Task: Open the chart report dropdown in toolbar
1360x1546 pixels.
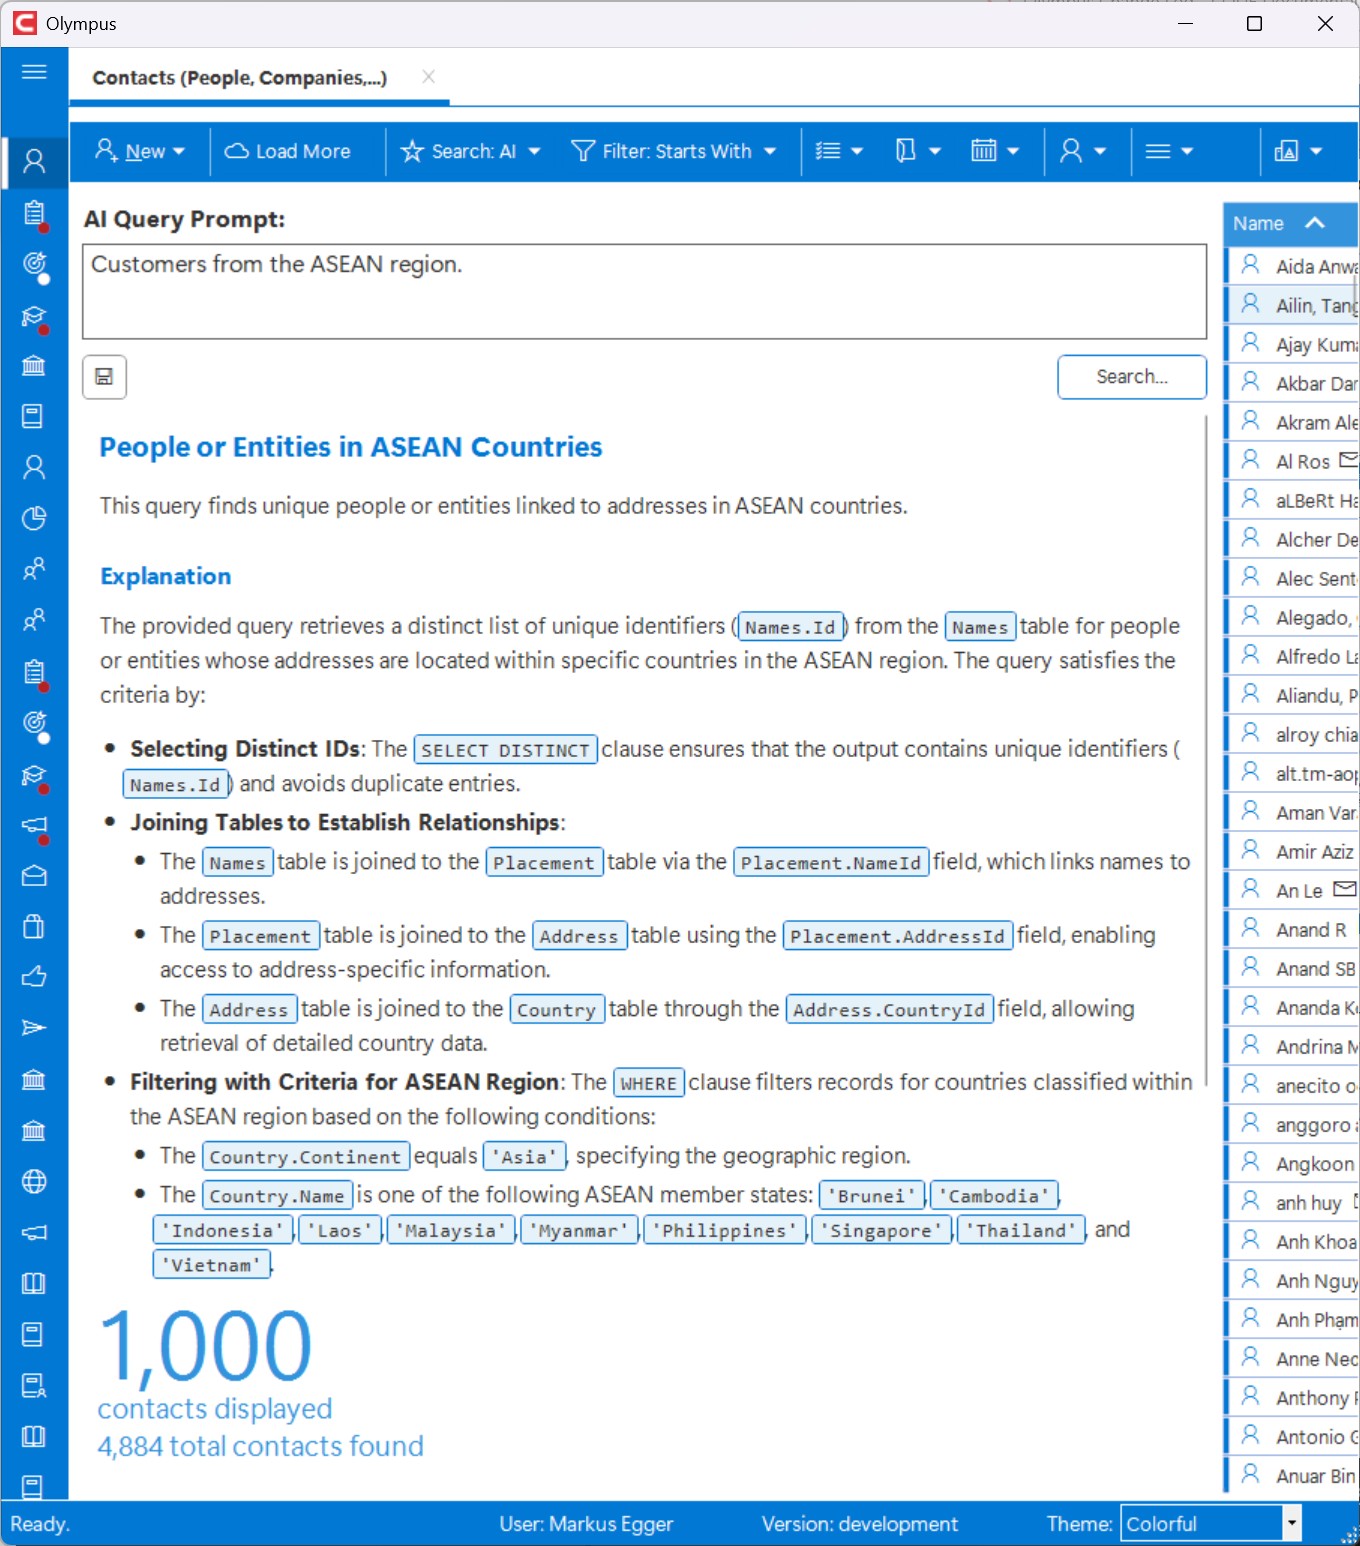Action: click(1298, 151)
